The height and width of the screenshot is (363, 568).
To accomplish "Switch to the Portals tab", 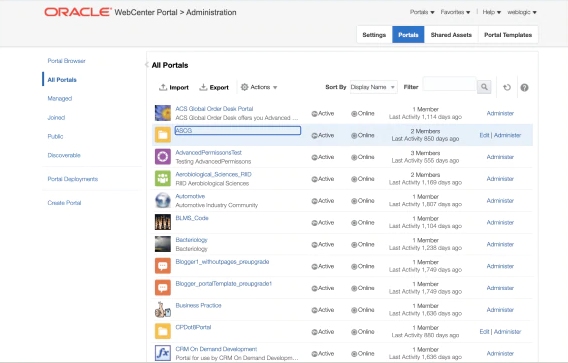I will click(x=408, y=35).
